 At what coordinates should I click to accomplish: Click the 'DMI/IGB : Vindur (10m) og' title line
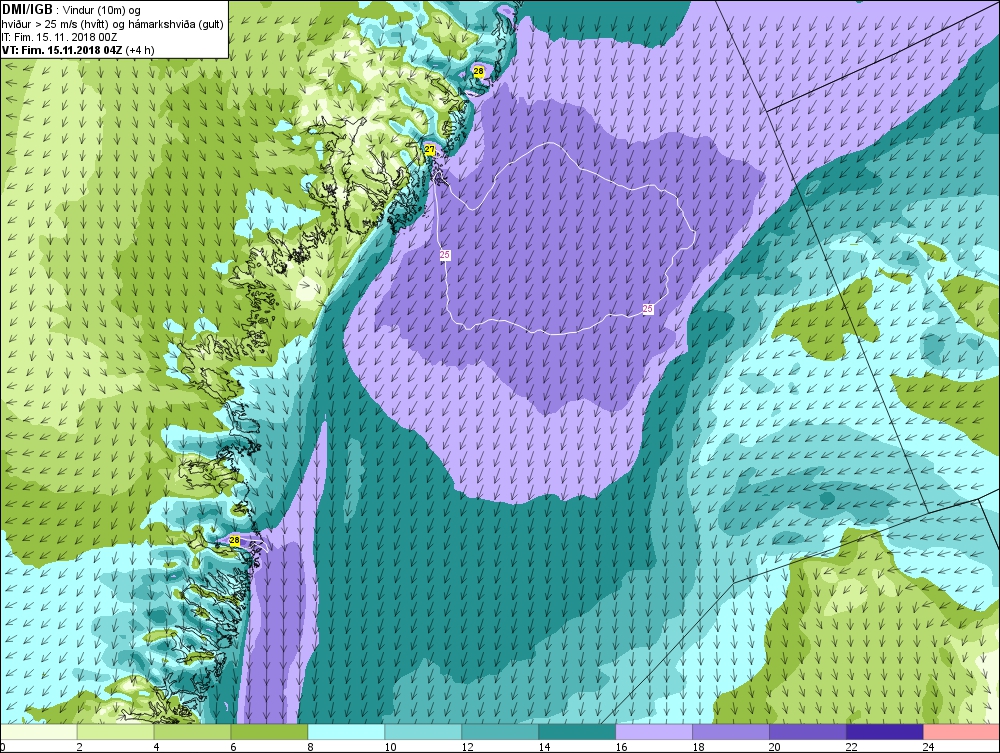71,10
